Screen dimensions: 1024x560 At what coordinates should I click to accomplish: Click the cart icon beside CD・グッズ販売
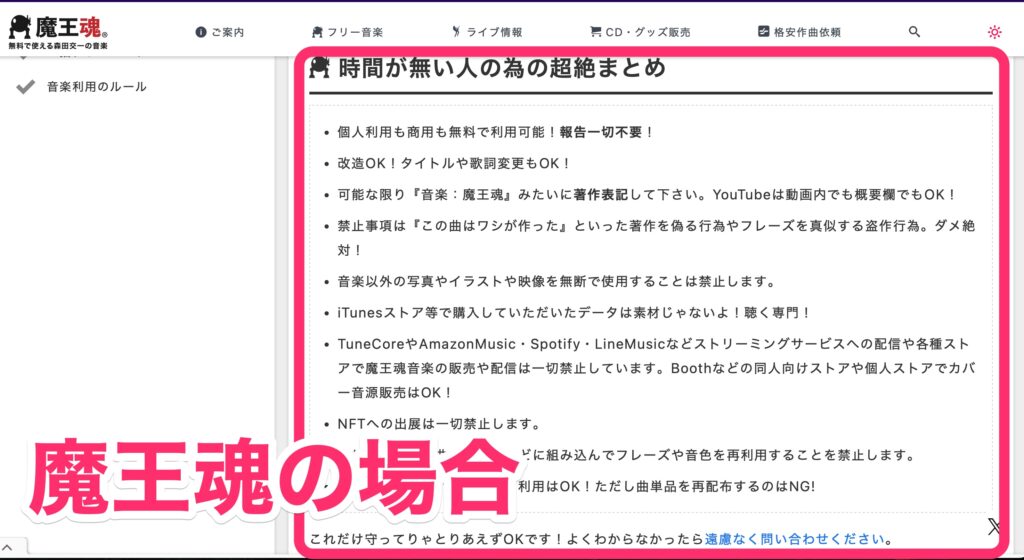(x=595, y=31)
